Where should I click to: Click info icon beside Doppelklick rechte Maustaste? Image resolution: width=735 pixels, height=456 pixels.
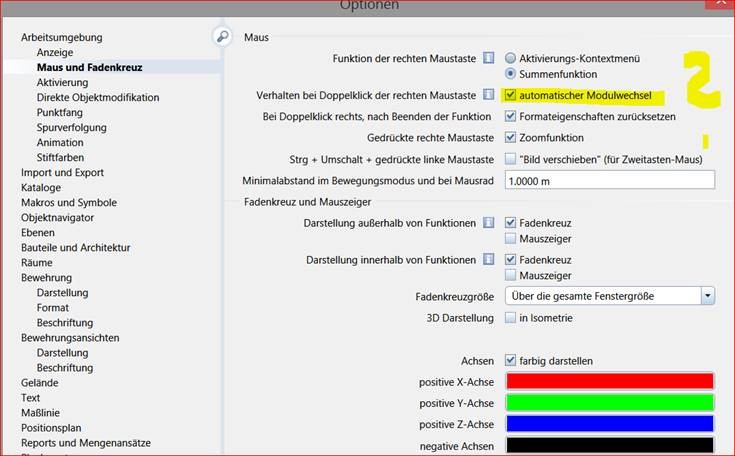[x=489, y=95]
